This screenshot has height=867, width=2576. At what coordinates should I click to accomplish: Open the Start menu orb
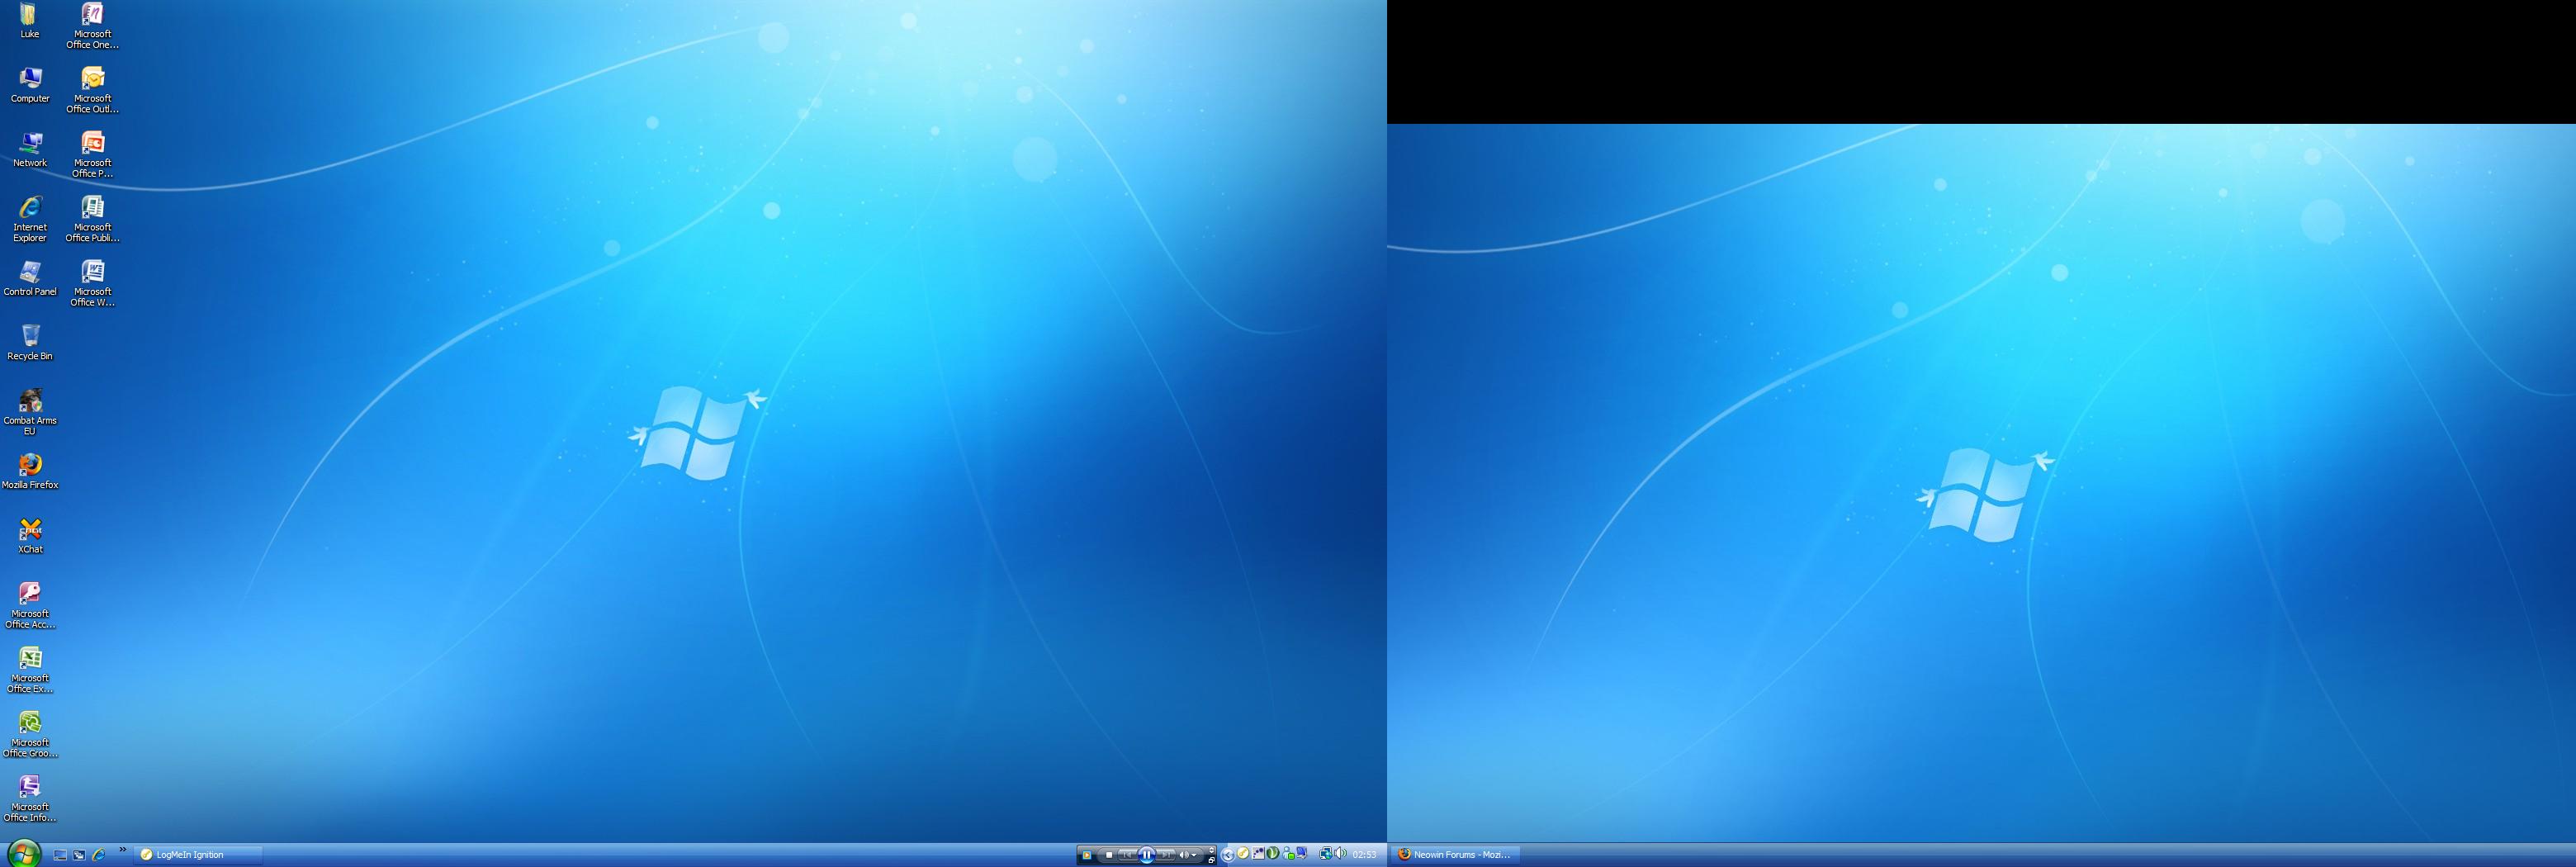[x=23, y=853]
